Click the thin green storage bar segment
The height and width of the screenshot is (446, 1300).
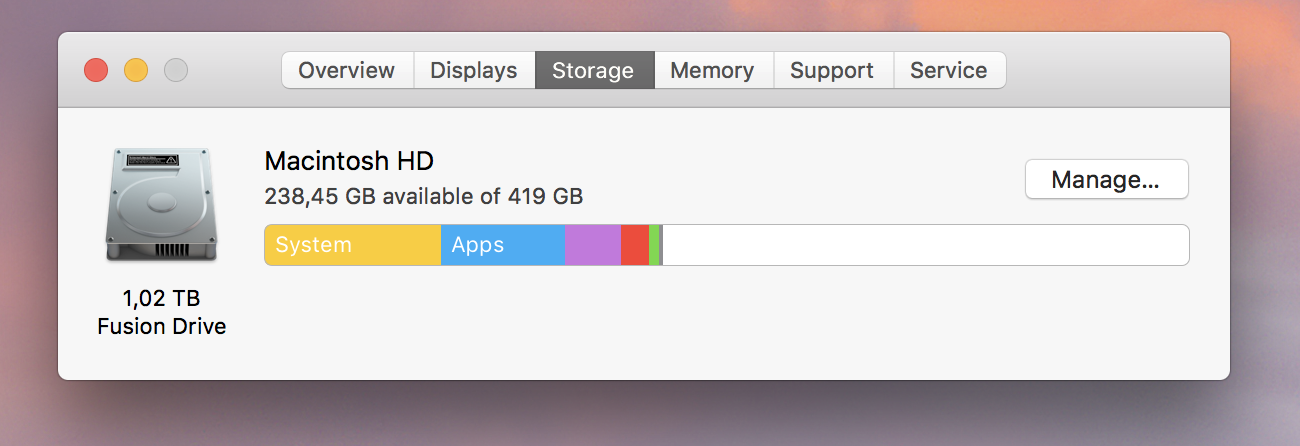point(654,245)
